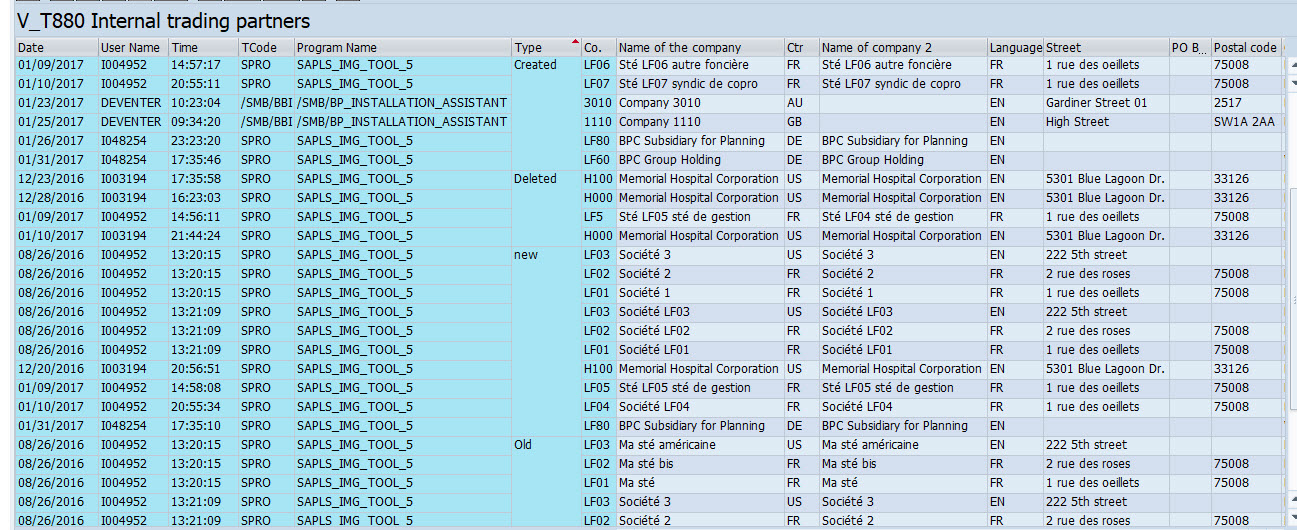1297x530 pixels.
Task: Select date cell 12/20/2016
Action: 56,369
